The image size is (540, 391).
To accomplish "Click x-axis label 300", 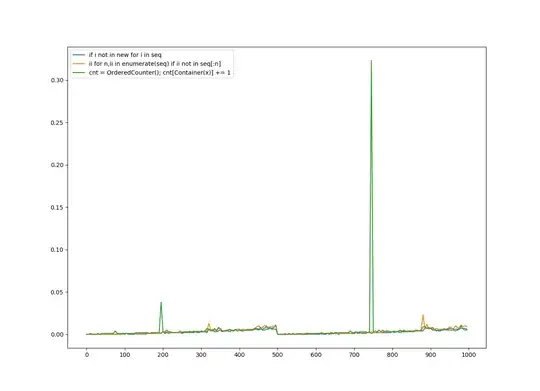I will tap(201, 355).
